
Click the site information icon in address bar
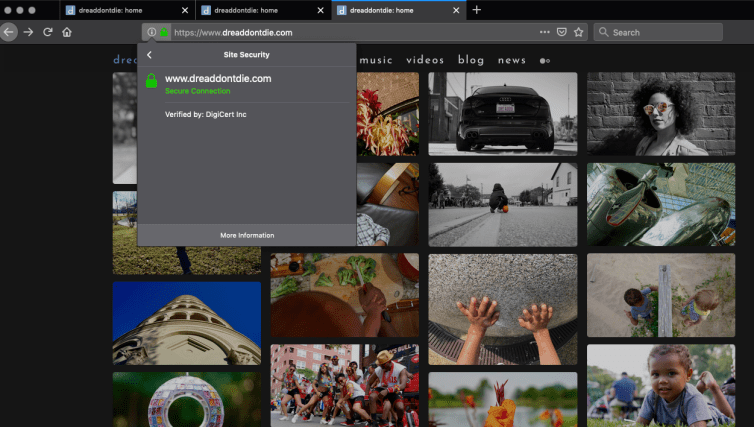(151, 32)
